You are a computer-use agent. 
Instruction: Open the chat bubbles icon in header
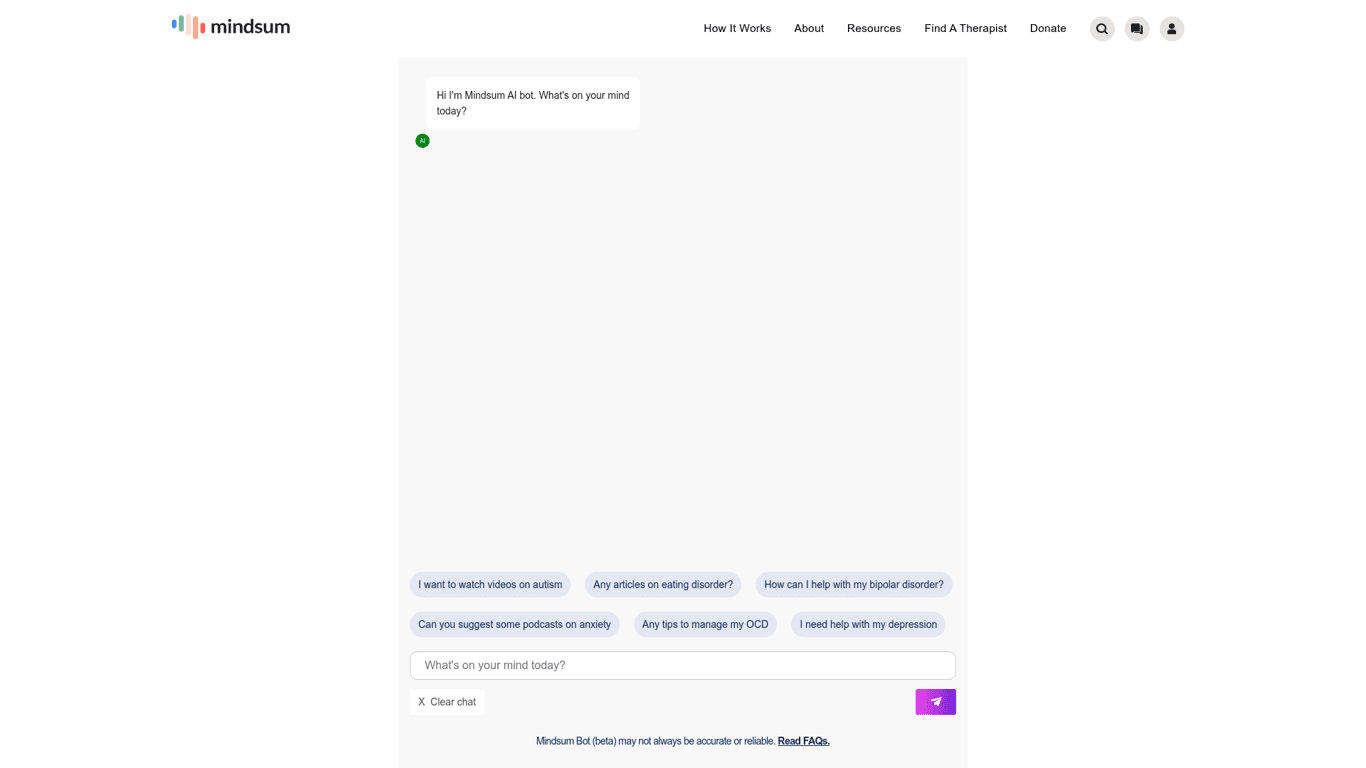tap(1137, 29)
